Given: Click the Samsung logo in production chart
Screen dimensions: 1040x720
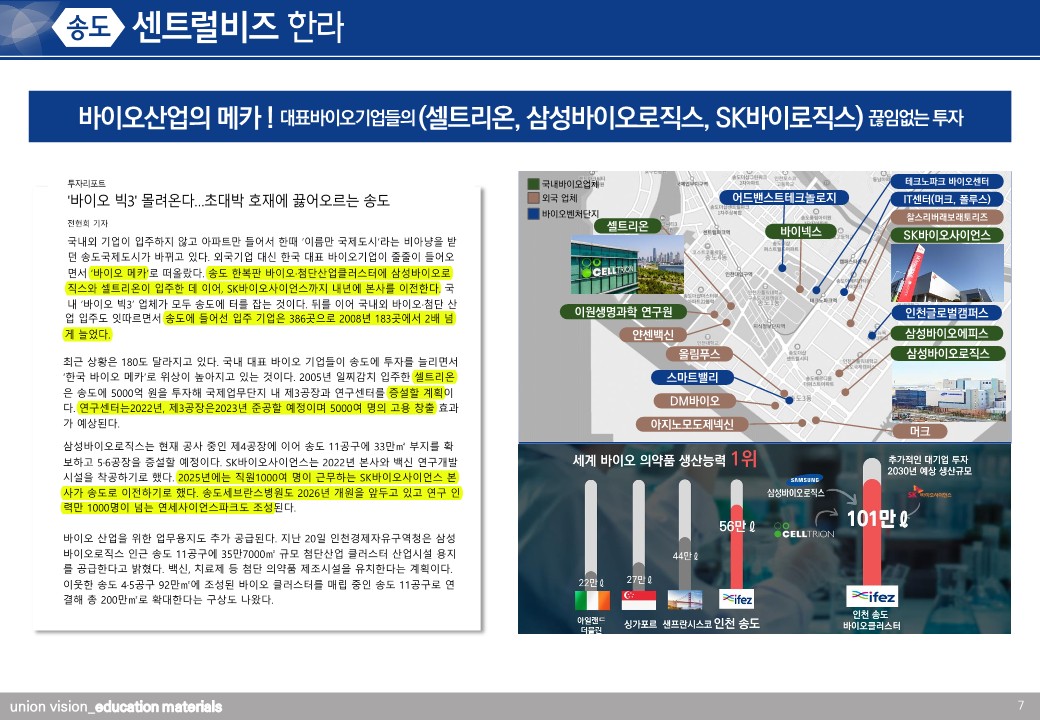Looking at the screenshot, I should point(805,478).
